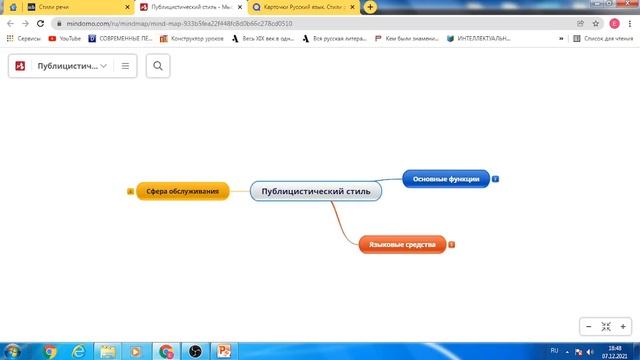Open File Explorer folder in taskbar
Screen dimensions: 640x360
point(108,351)
